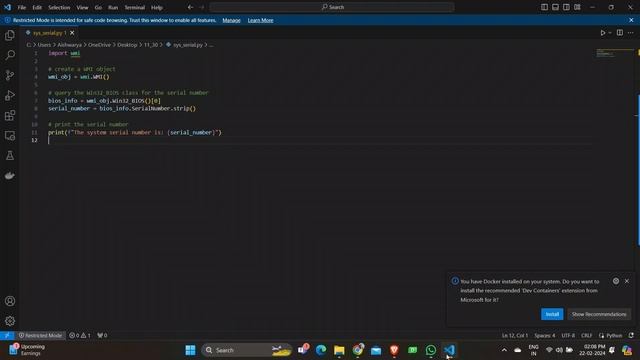Go back with the navigation arrow
The height and width of the screenshot is (360, 640).
tap(190, 7)
